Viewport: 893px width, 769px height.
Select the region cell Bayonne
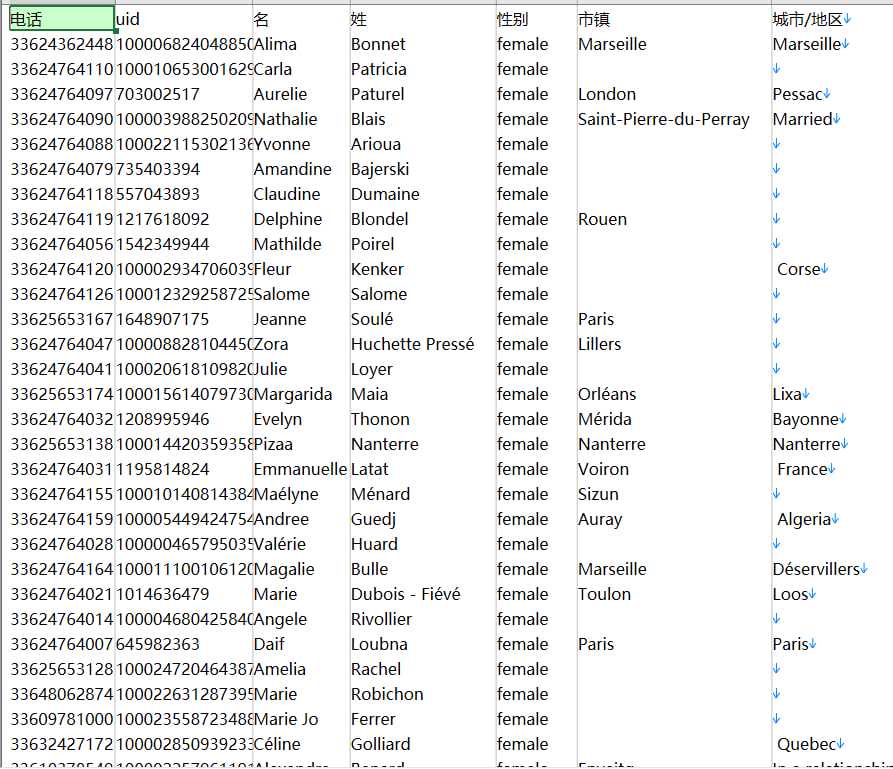coord(831,419)
